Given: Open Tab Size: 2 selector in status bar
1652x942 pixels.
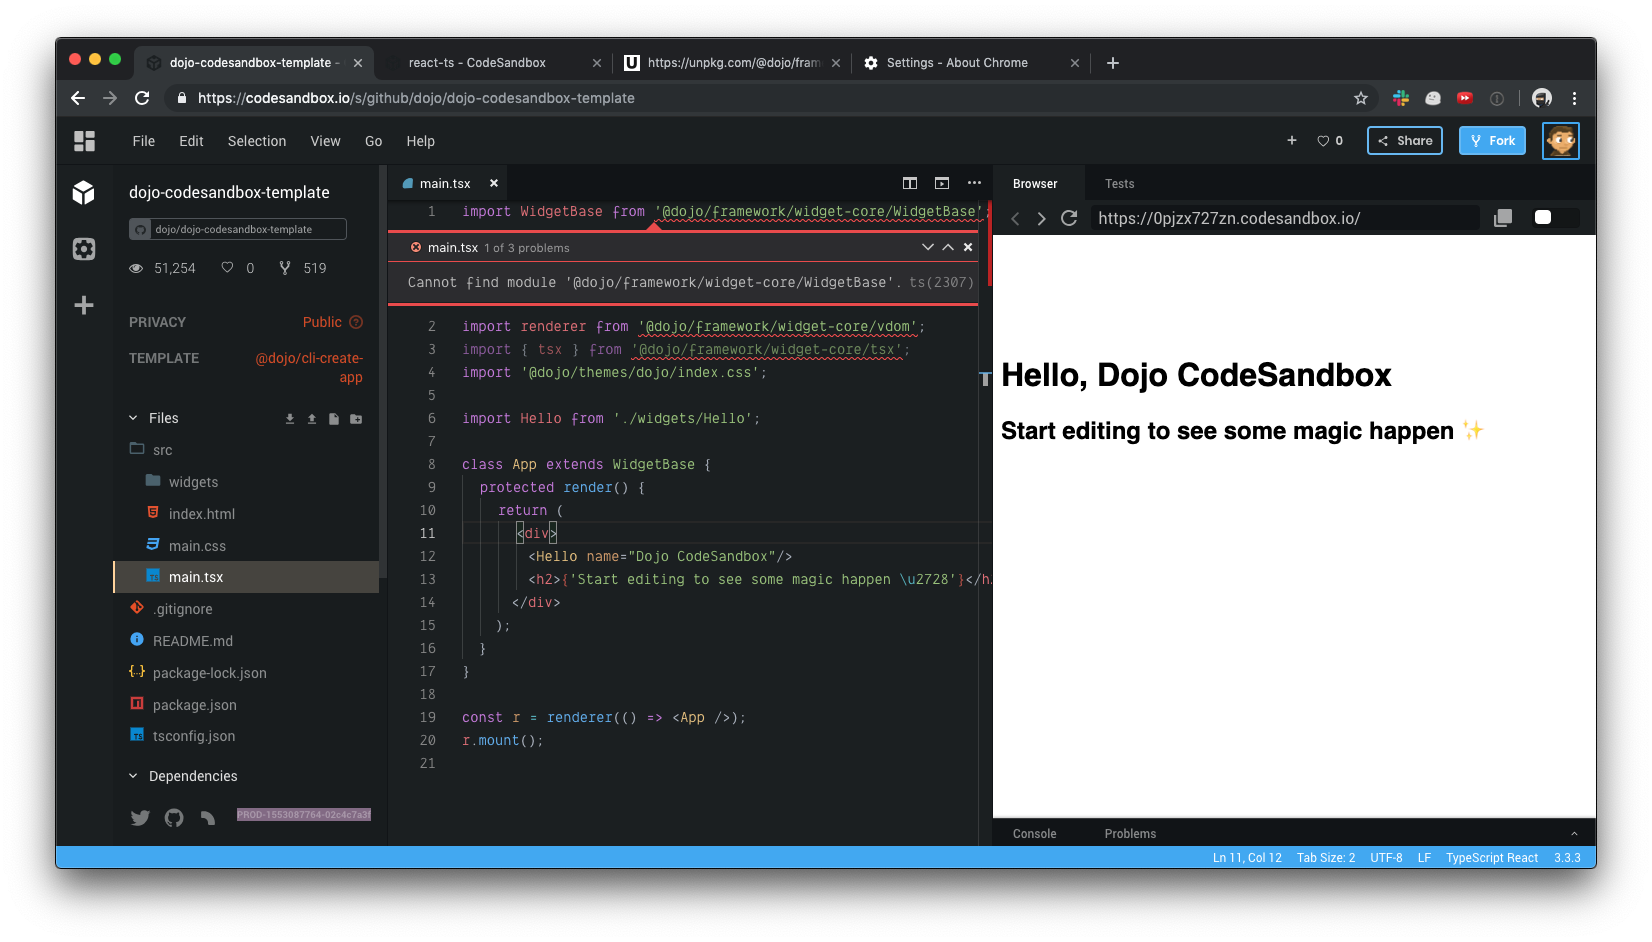Looking at the screenshot, I should point(1326,858).
